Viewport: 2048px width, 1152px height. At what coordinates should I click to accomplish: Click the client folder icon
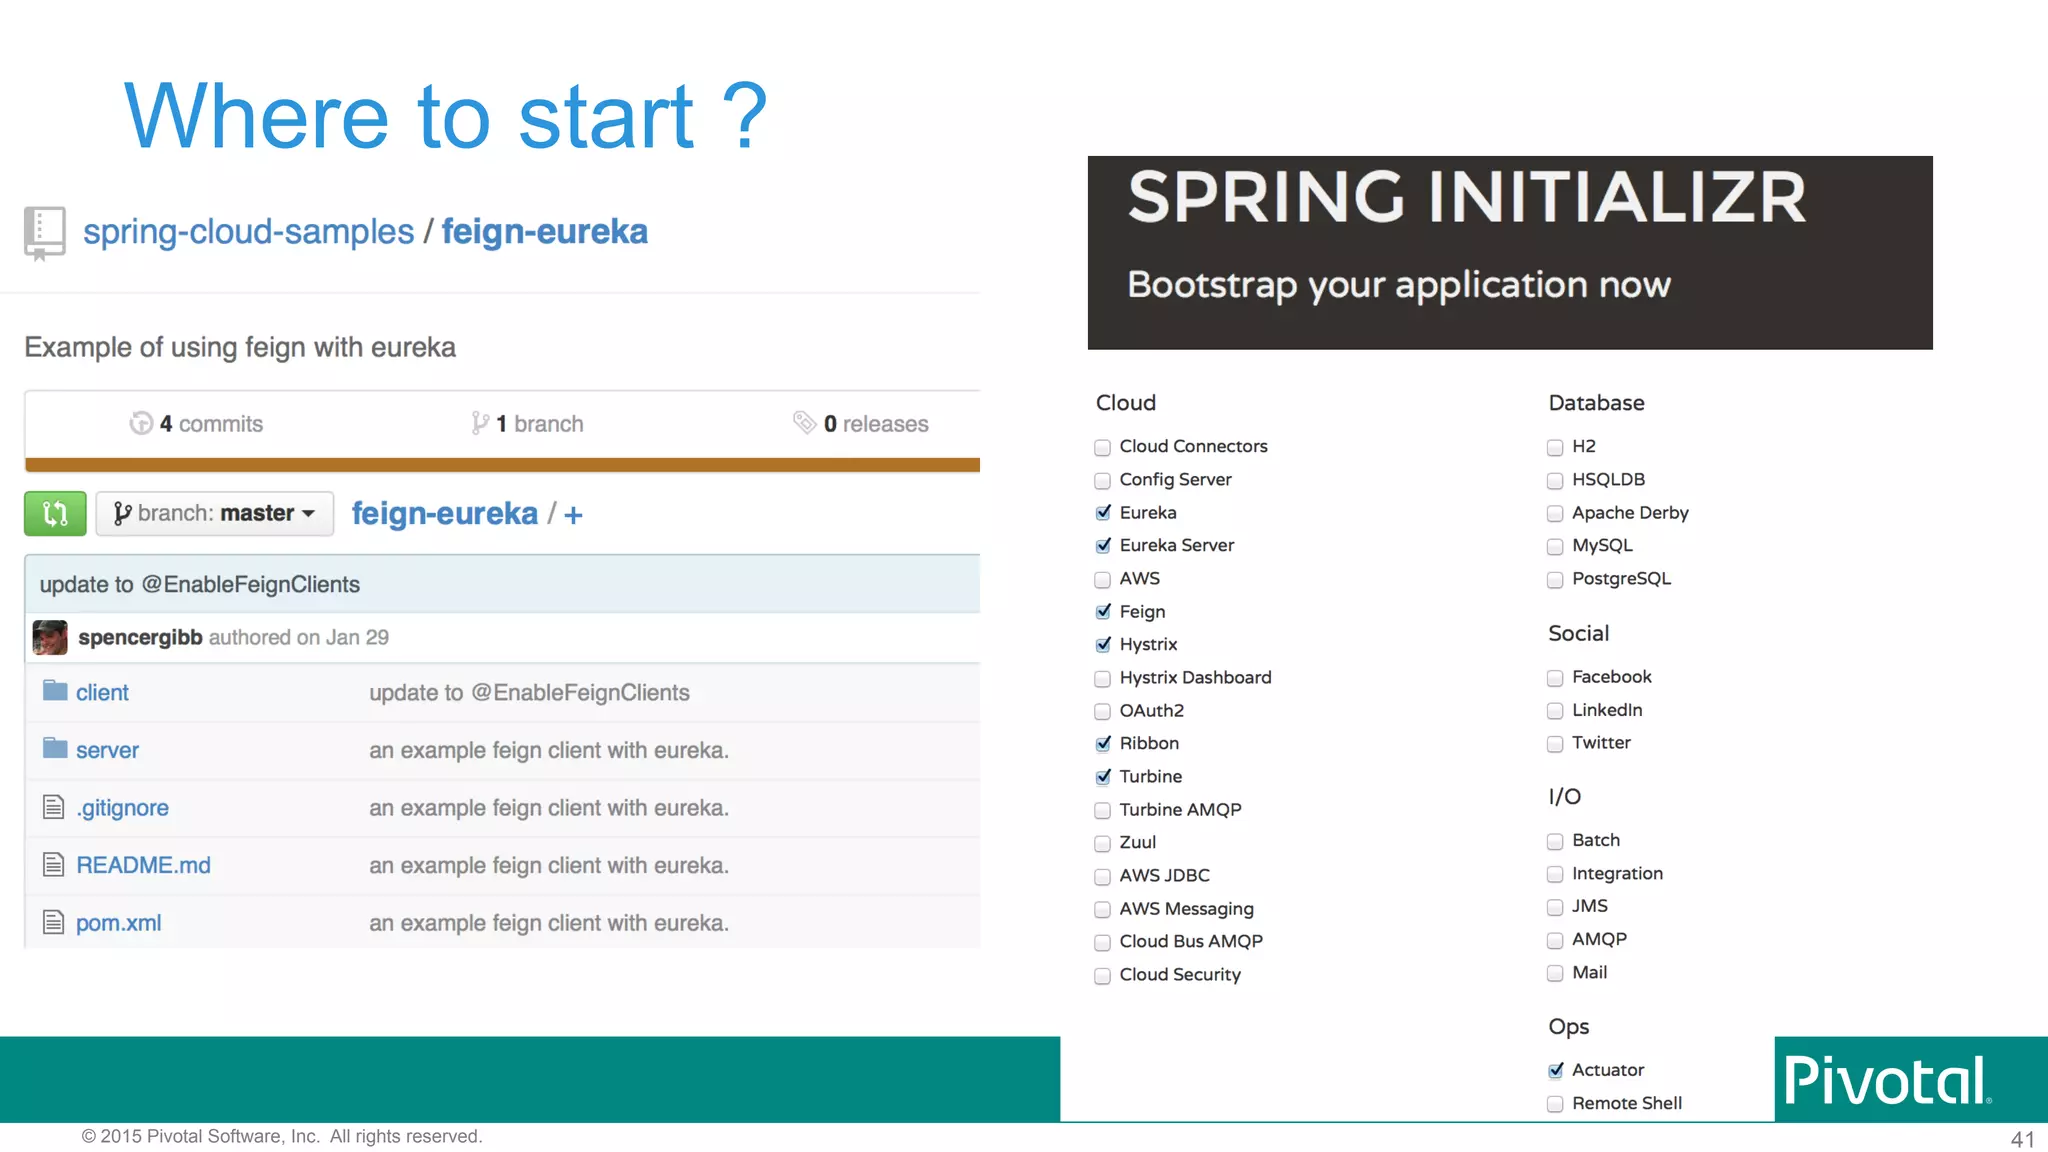[55, 691]
